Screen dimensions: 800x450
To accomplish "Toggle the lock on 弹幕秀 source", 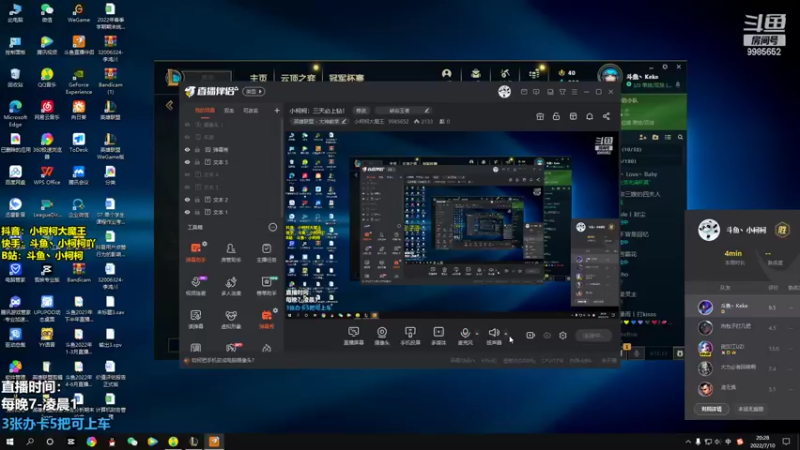I will 197,149.
